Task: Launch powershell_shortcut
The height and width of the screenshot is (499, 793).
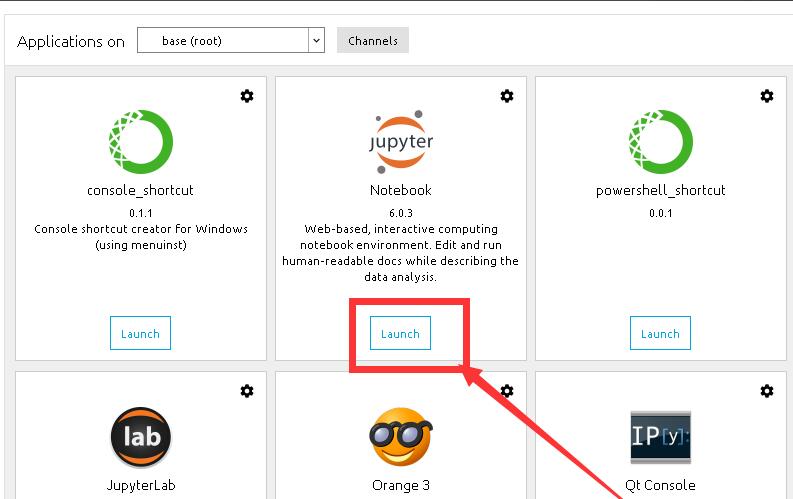Action: click(x=660, y=333)
